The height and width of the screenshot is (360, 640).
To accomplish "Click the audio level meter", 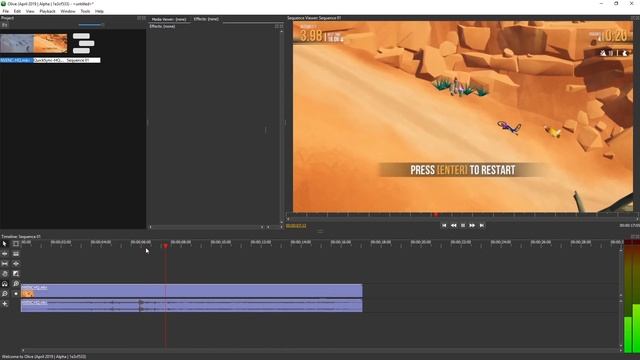I will click(x=632, y=296).
